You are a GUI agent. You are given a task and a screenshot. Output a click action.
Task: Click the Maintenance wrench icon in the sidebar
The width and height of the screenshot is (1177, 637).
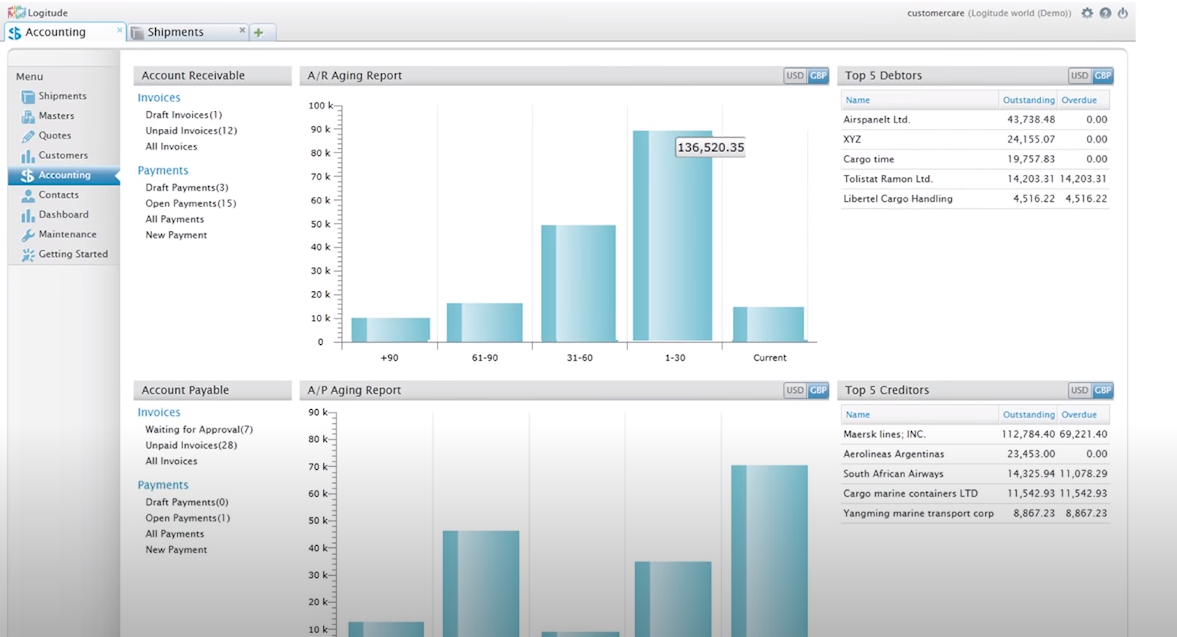tap(28, 235)
